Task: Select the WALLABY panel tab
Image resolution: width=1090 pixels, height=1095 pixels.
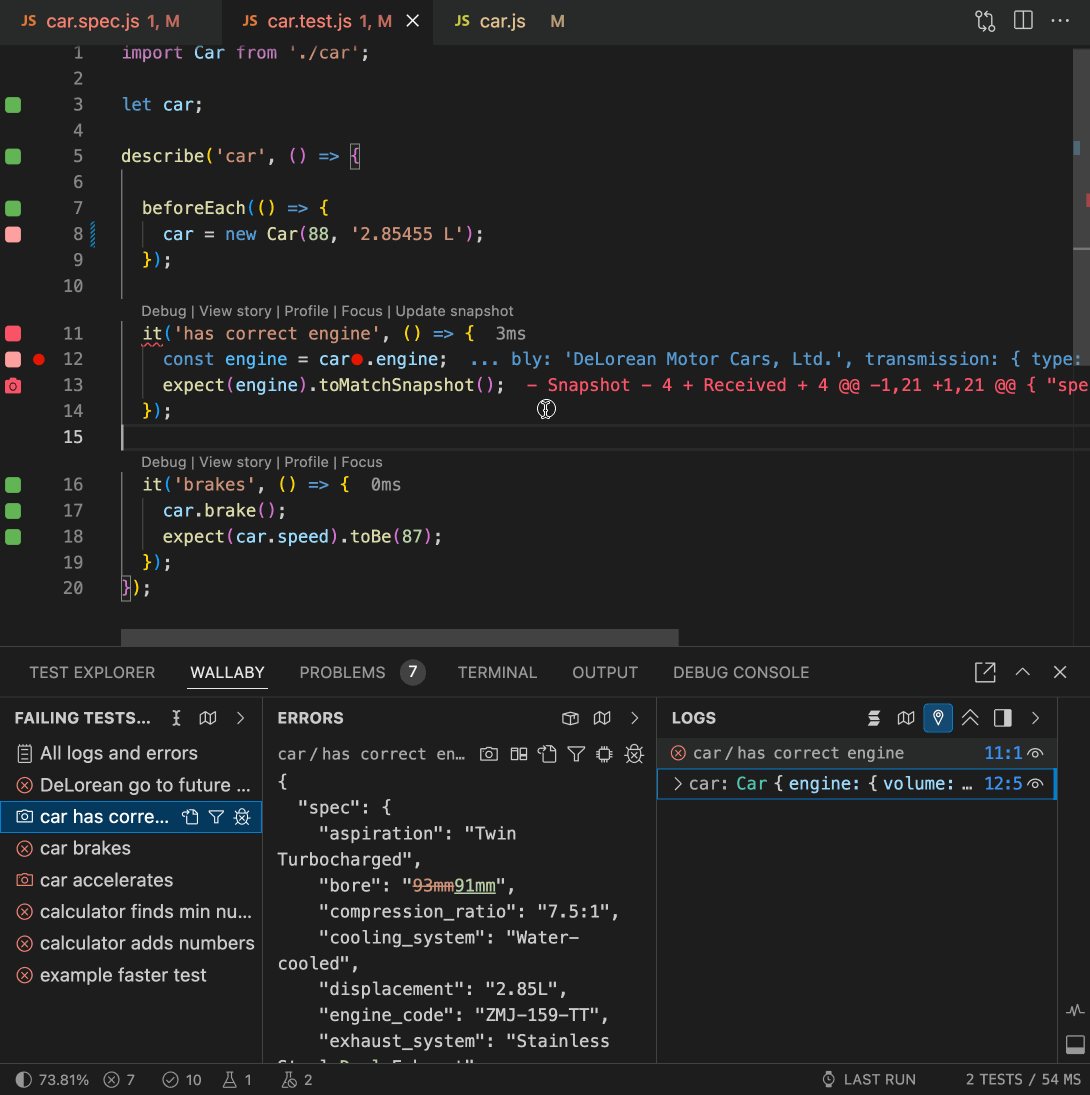Action: (x=227, y=673)
